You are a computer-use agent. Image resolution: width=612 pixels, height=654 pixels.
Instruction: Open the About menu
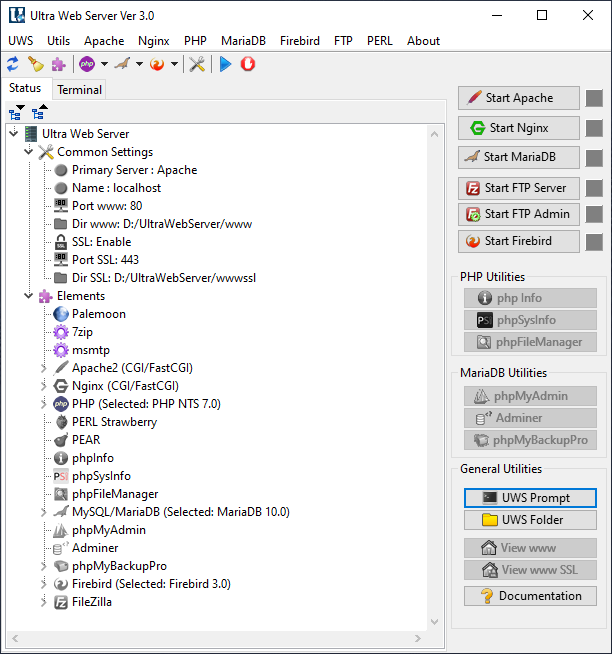click(423, 41)
